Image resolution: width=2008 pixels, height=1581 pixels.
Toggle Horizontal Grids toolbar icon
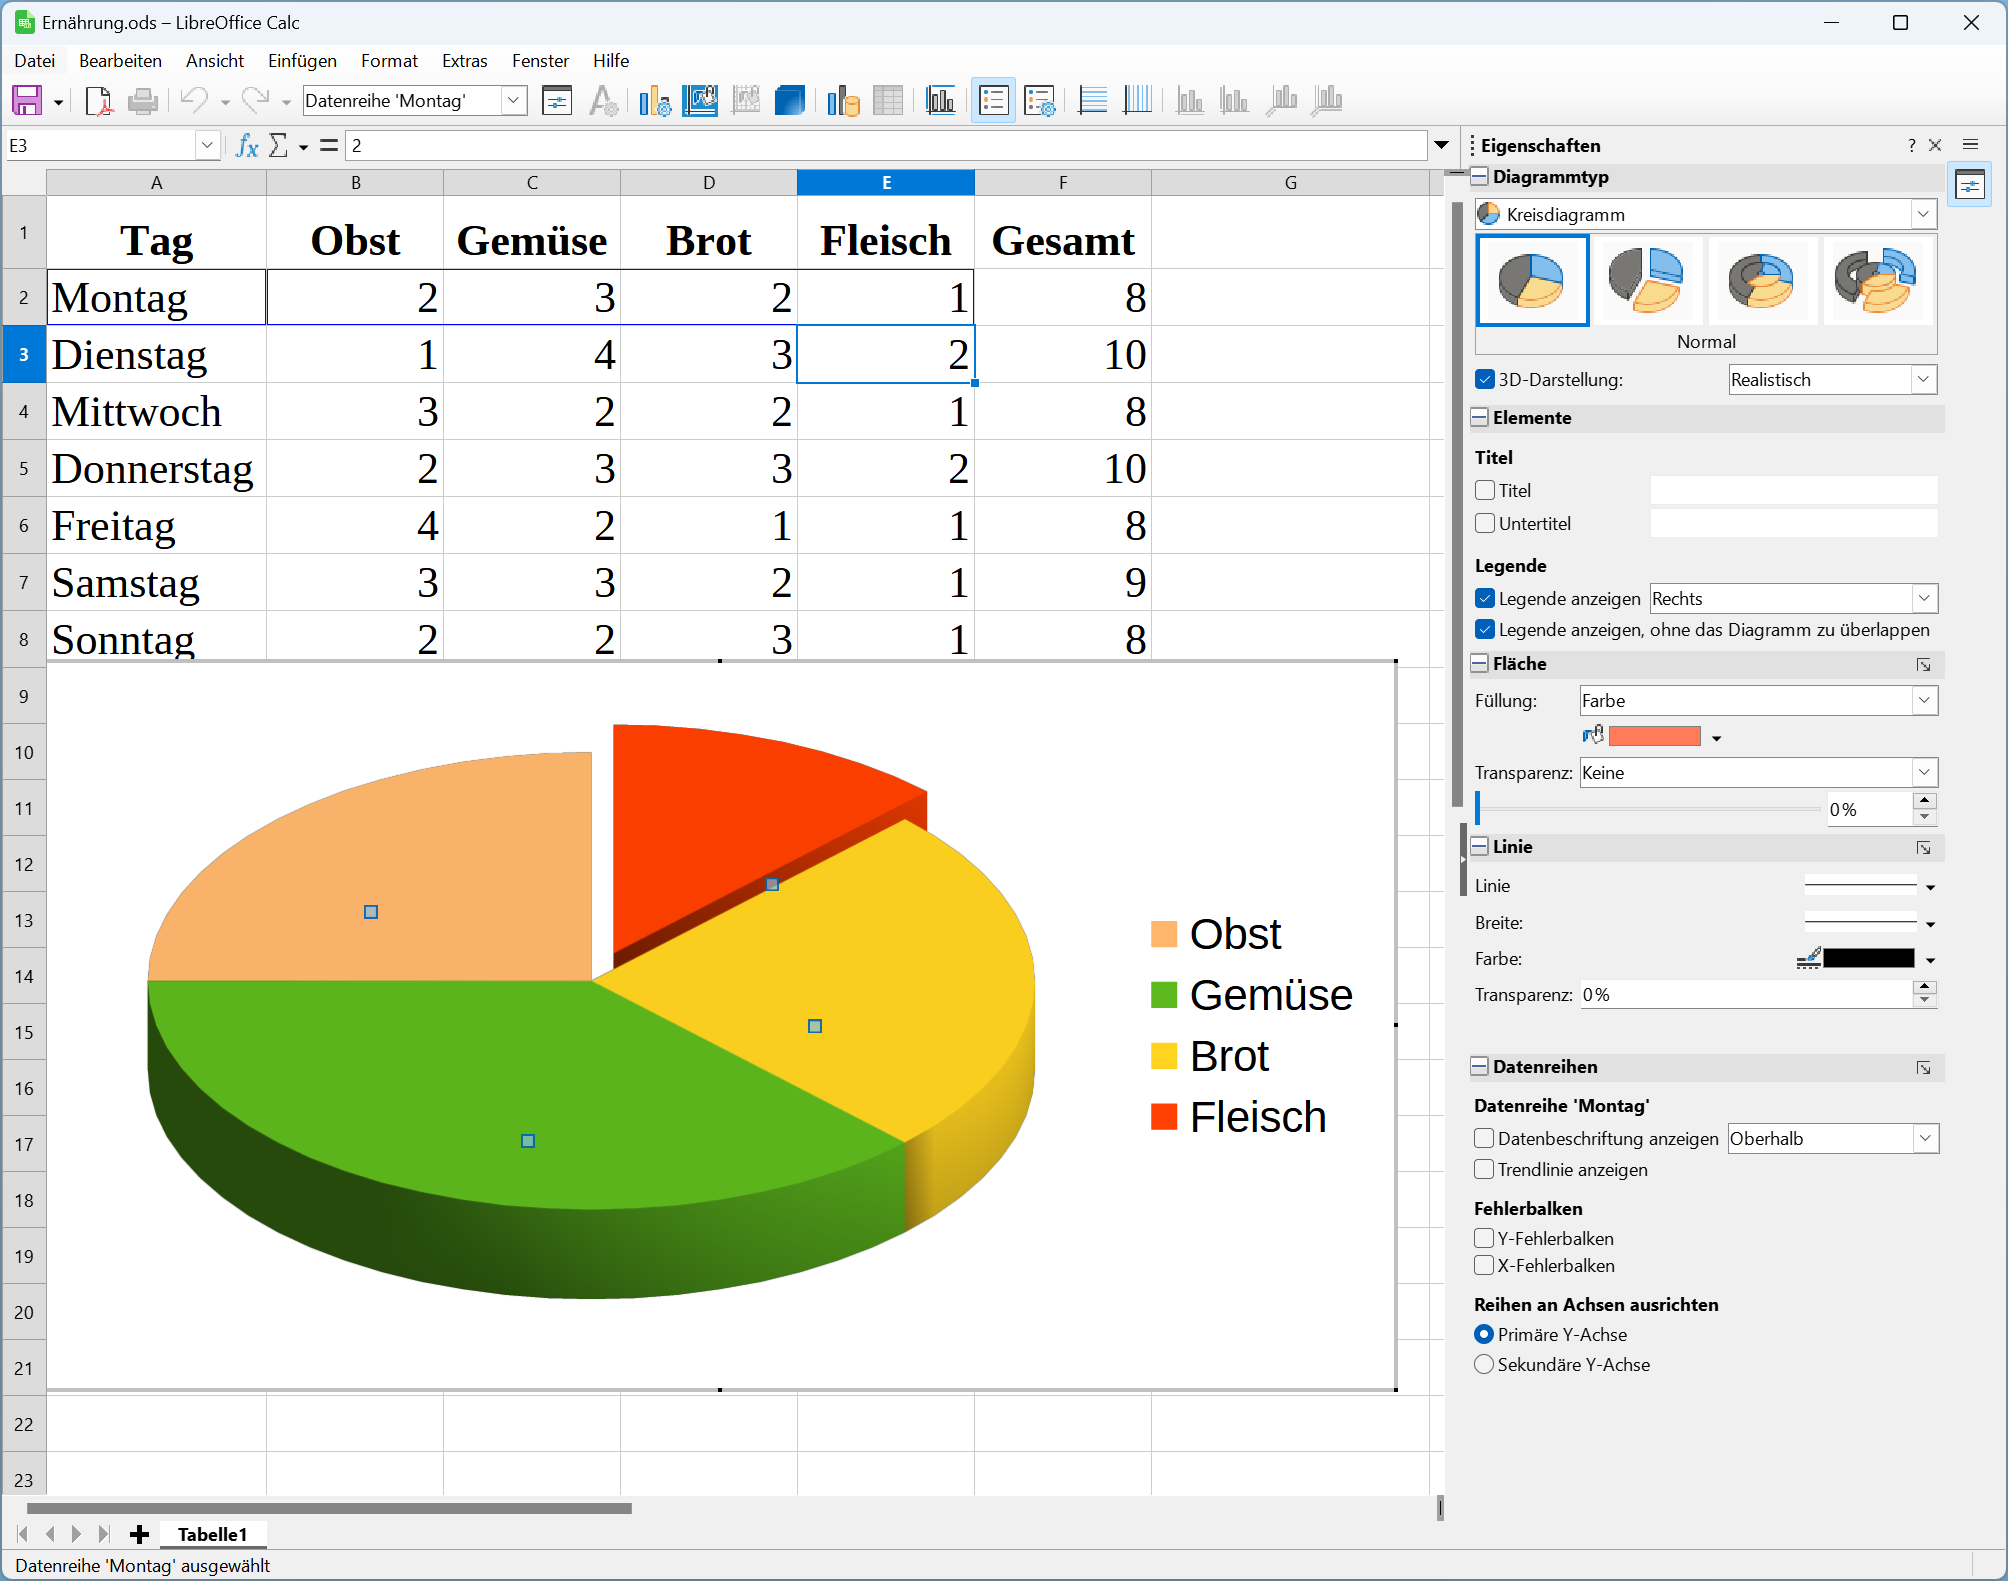point(1092,100)
